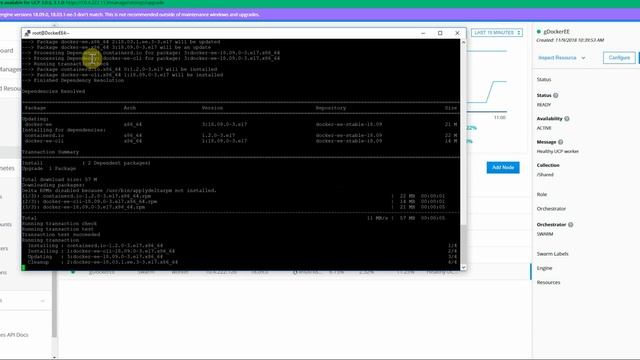Viewport: 640px width, 360px height.
Task: Click info icon beside Availability label
Action: (567, 119)
